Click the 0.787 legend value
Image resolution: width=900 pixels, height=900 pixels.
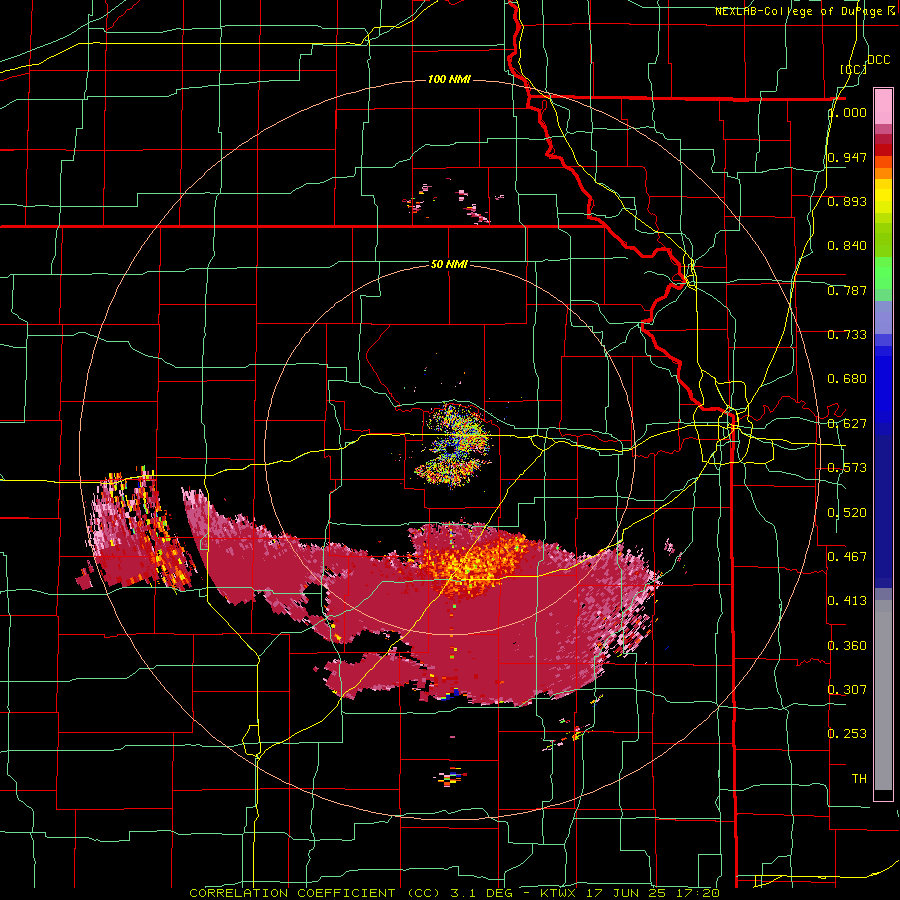tap(847, 290)
